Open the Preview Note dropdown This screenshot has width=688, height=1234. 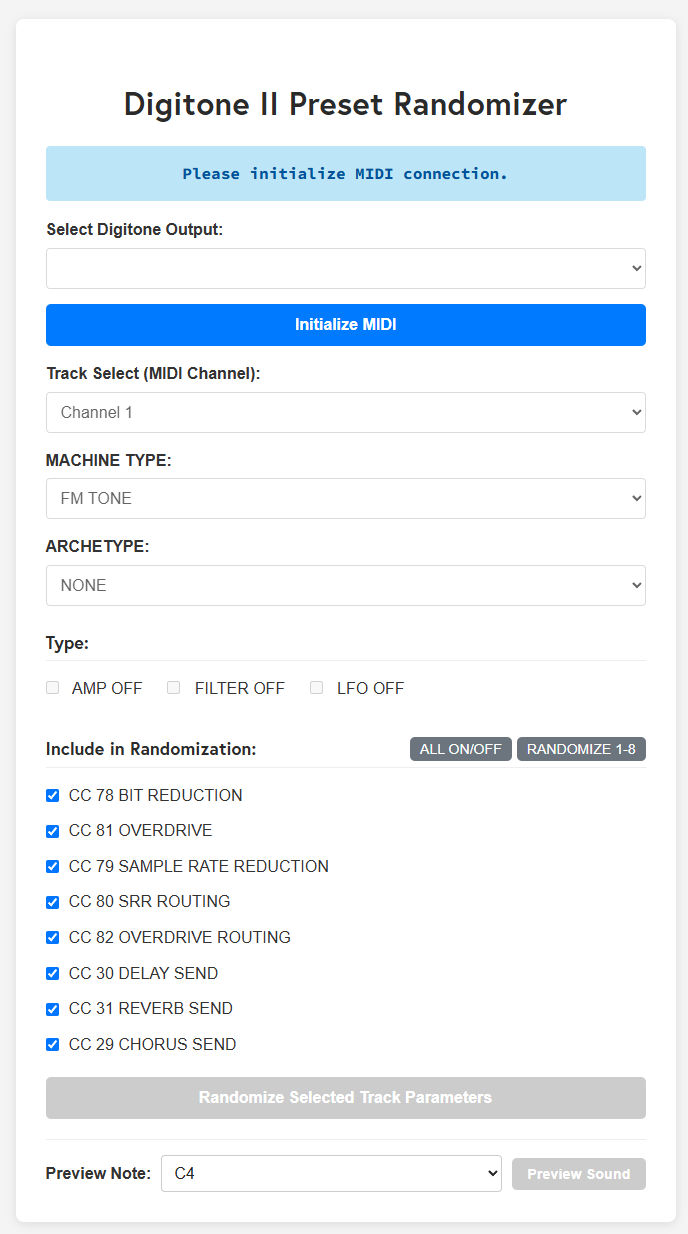pyautogui.click(x=331, y=1174)
